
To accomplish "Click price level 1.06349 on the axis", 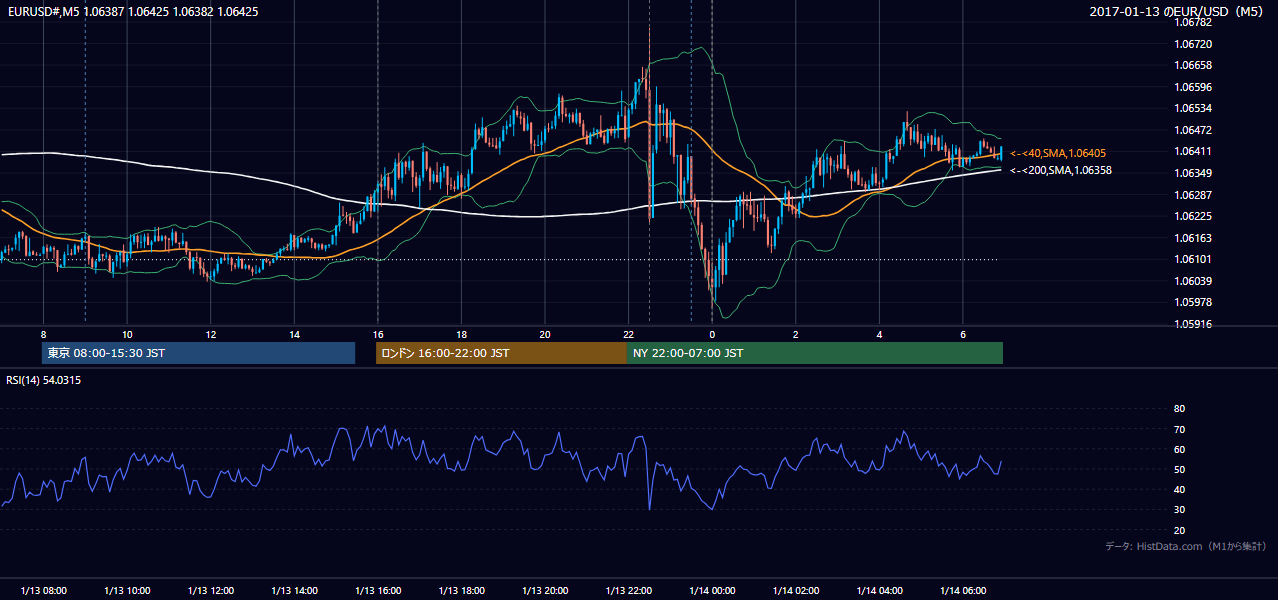I will (x=1193, y=173).
